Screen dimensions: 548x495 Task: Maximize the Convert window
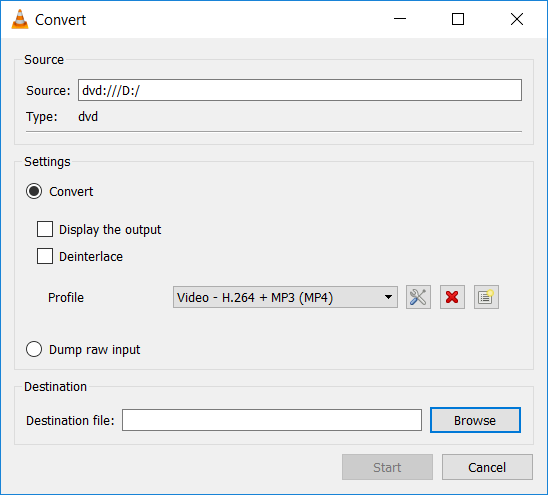coord(458,19)
